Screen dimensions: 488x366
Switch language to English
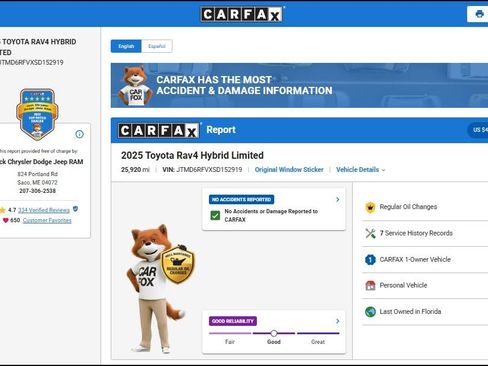[126, 46]
